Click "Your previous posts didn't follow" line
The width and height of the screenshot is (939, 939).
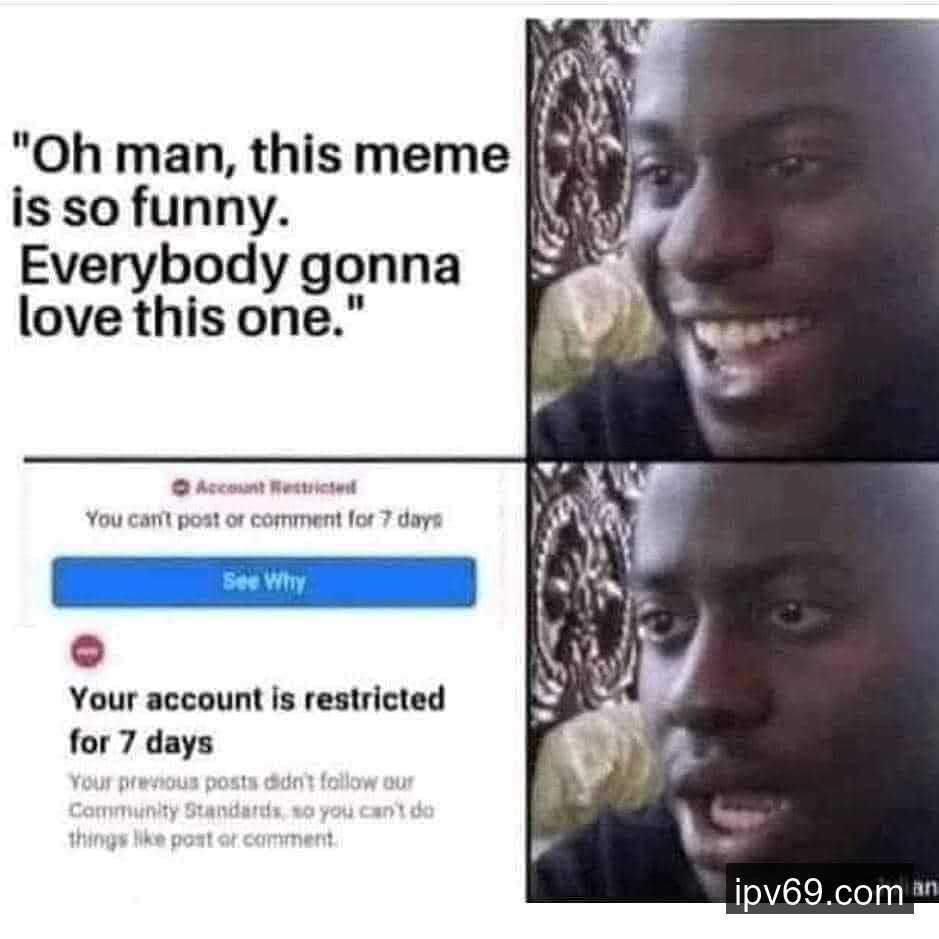[x=241, y=782]
